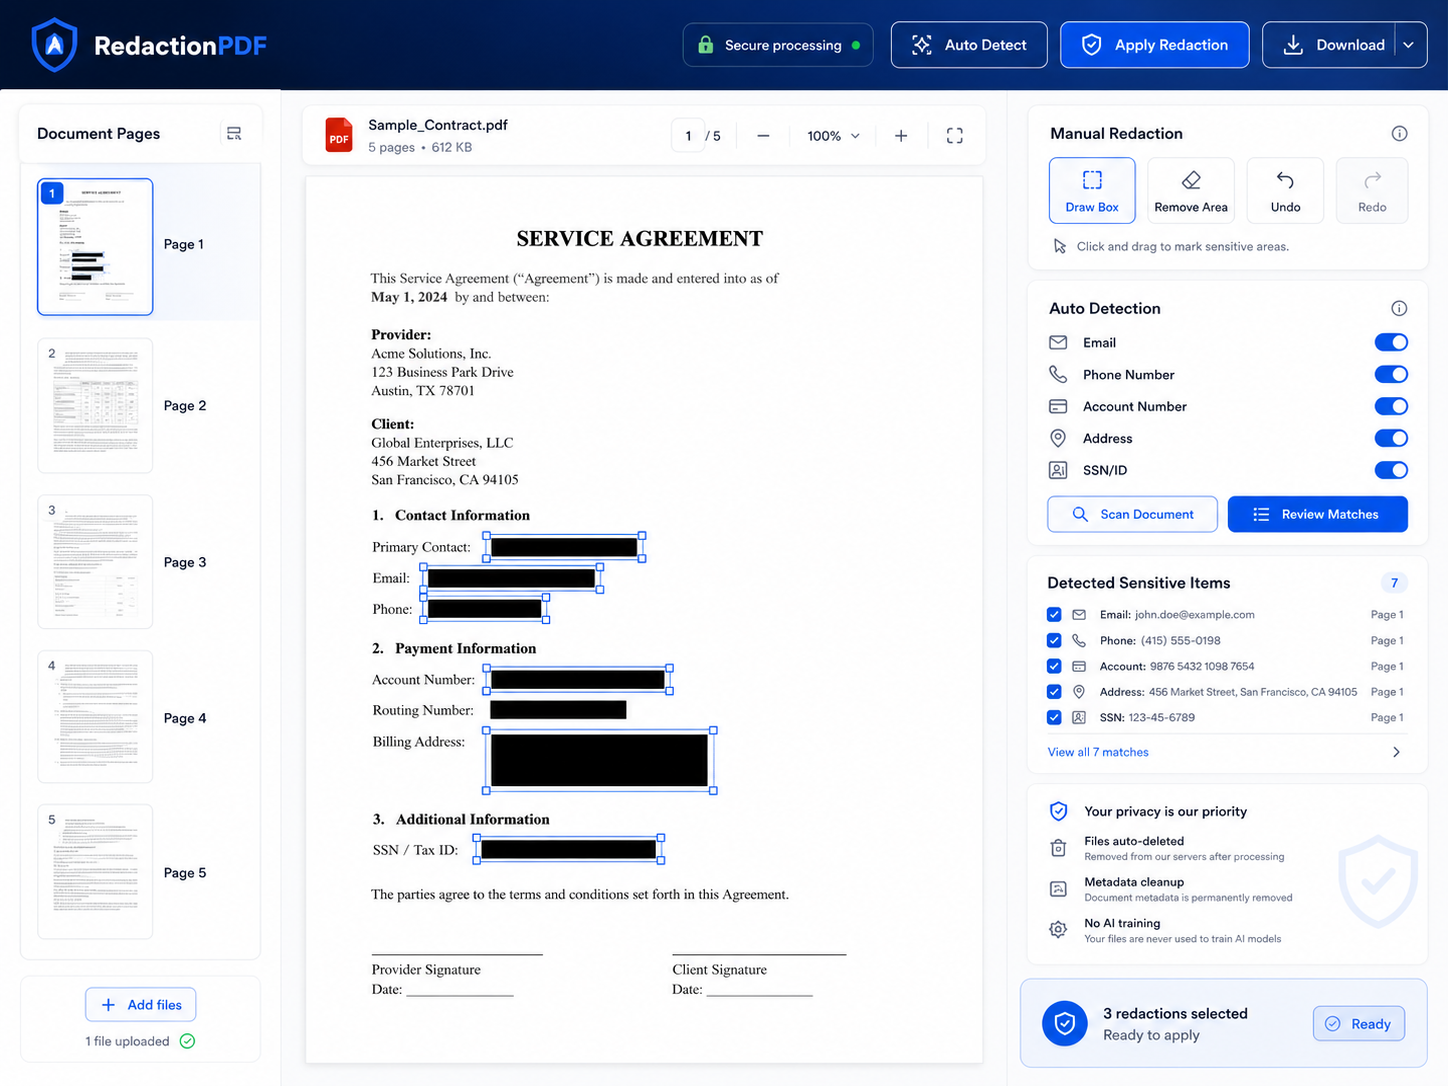Click the Files auto-deleted trash icon
The height and width of the screenshot is (1086, 1448).
click(x=1058, y=848)
